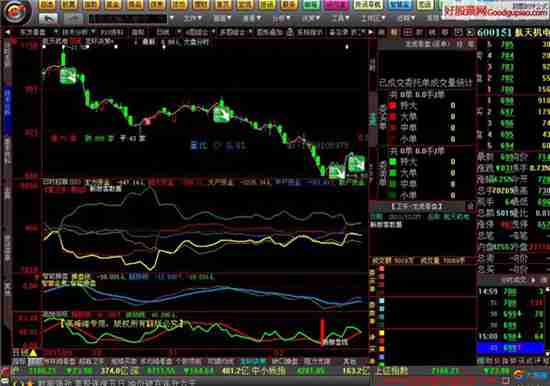The image size is (550, 386).
Task: Click the small icon right of 【主买-龙虎看盘】 header
Action: (x=470, y=206)
